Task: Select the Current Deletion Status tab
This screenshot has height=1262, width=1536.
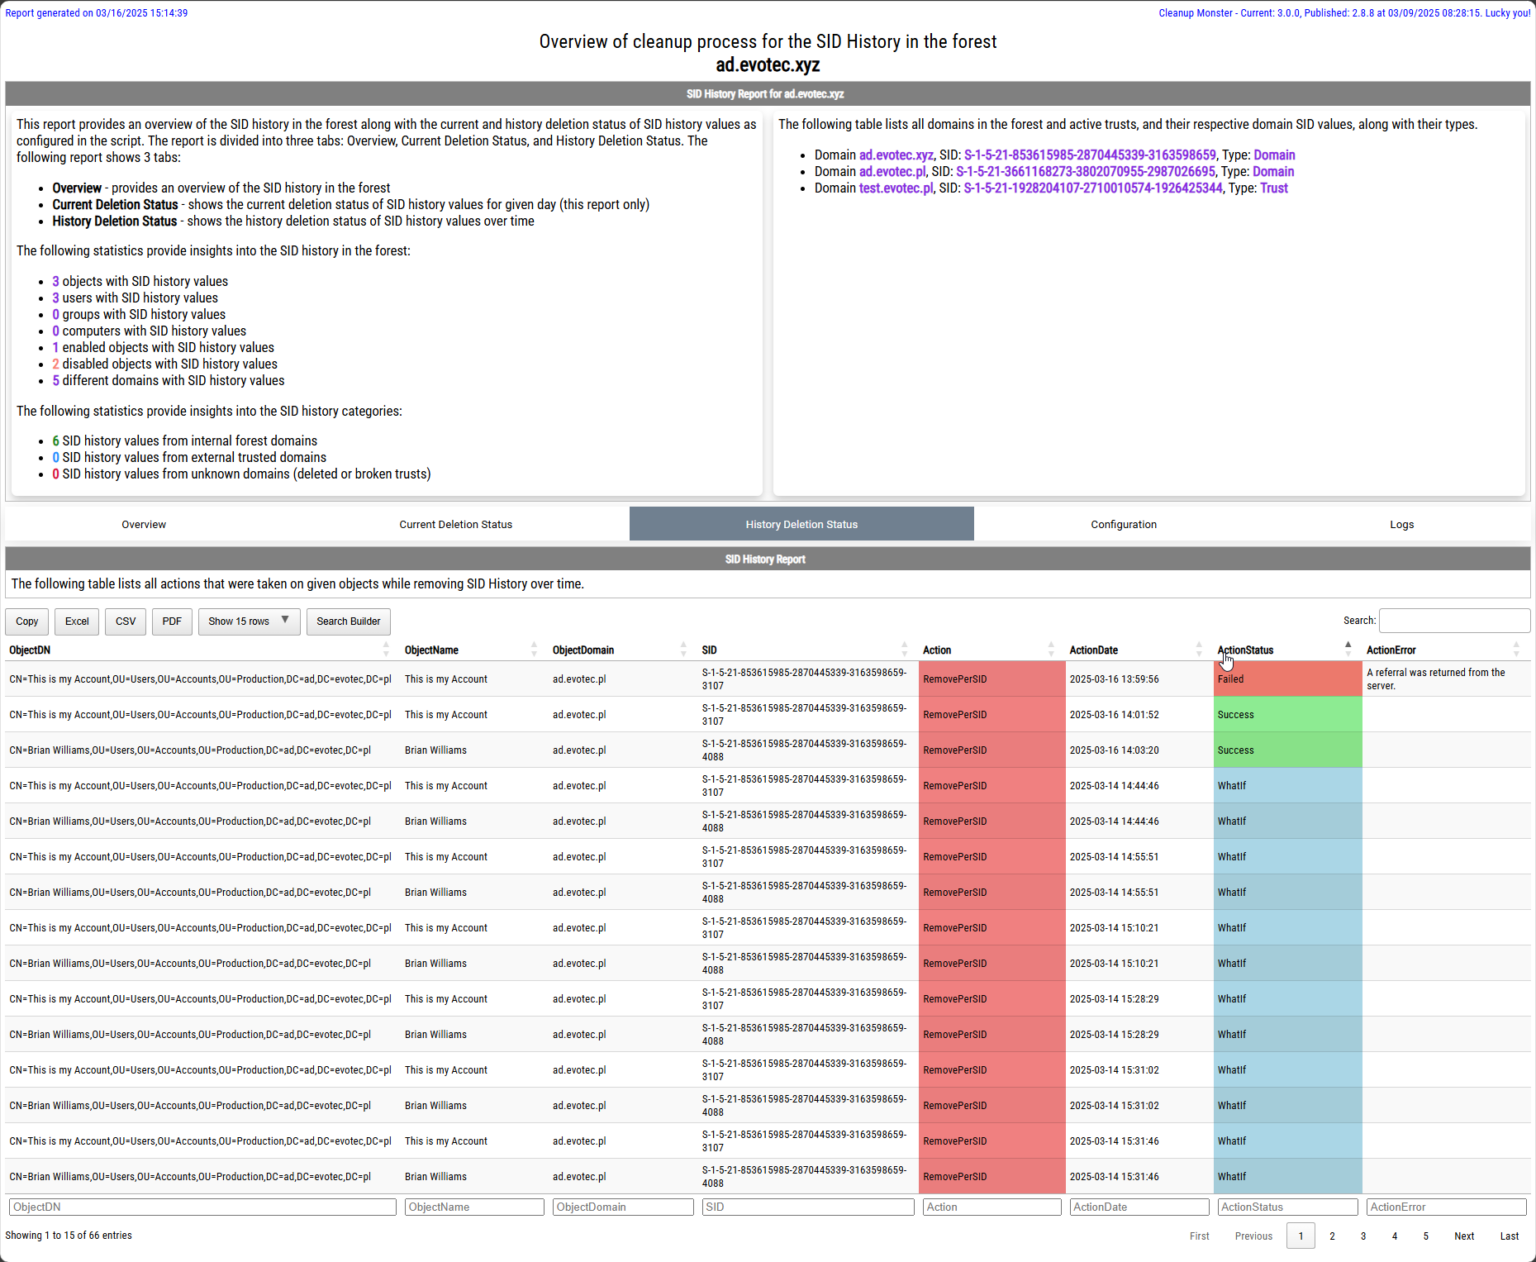Action: [456, 523]
